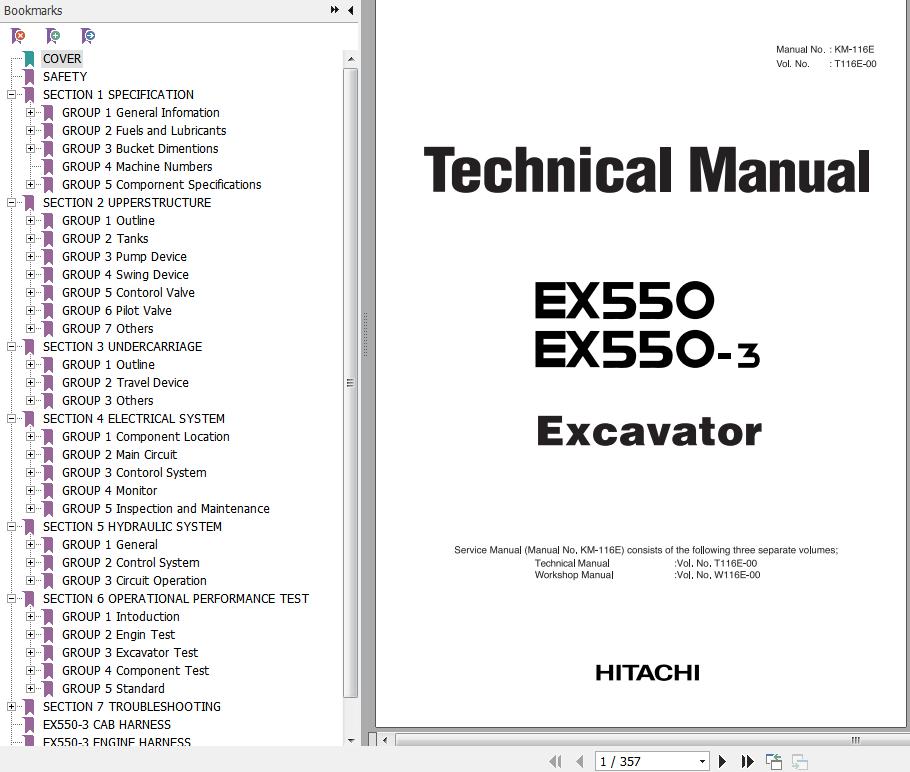Click the go to bookmark icon

[x=88, y=36]
